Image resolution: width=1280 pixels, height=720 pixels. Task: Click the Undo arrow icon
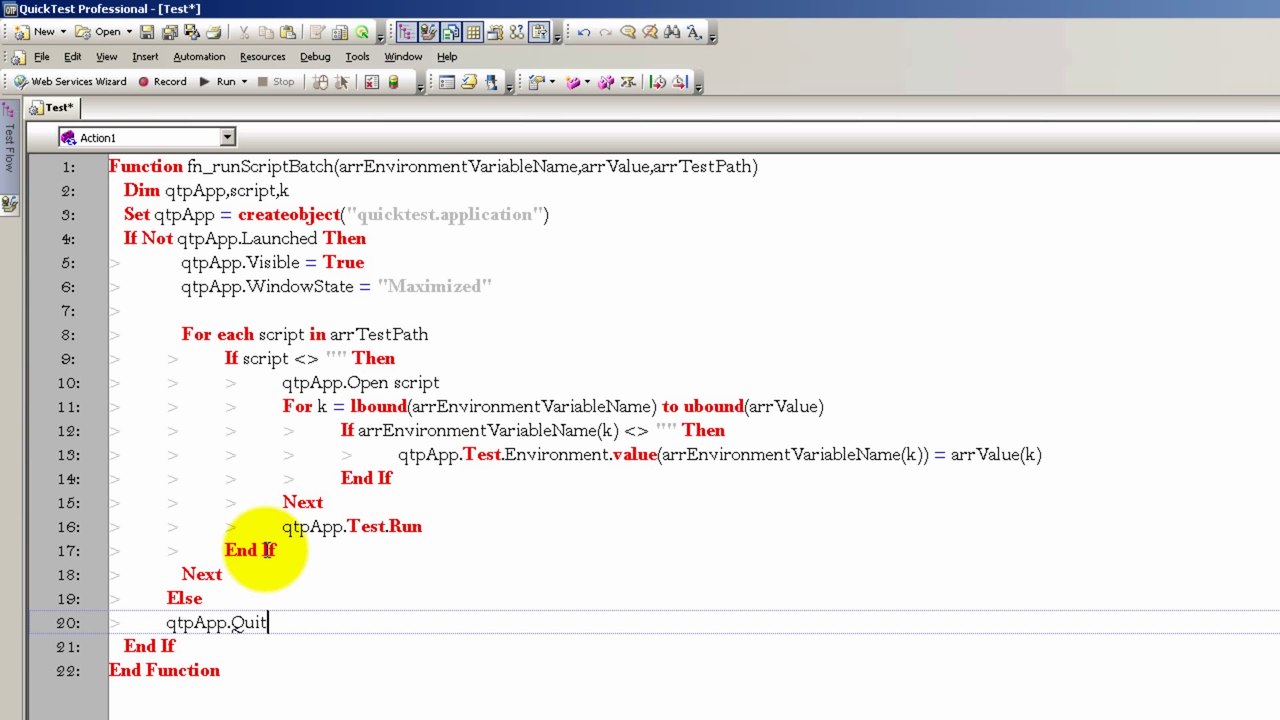point(584,32)
